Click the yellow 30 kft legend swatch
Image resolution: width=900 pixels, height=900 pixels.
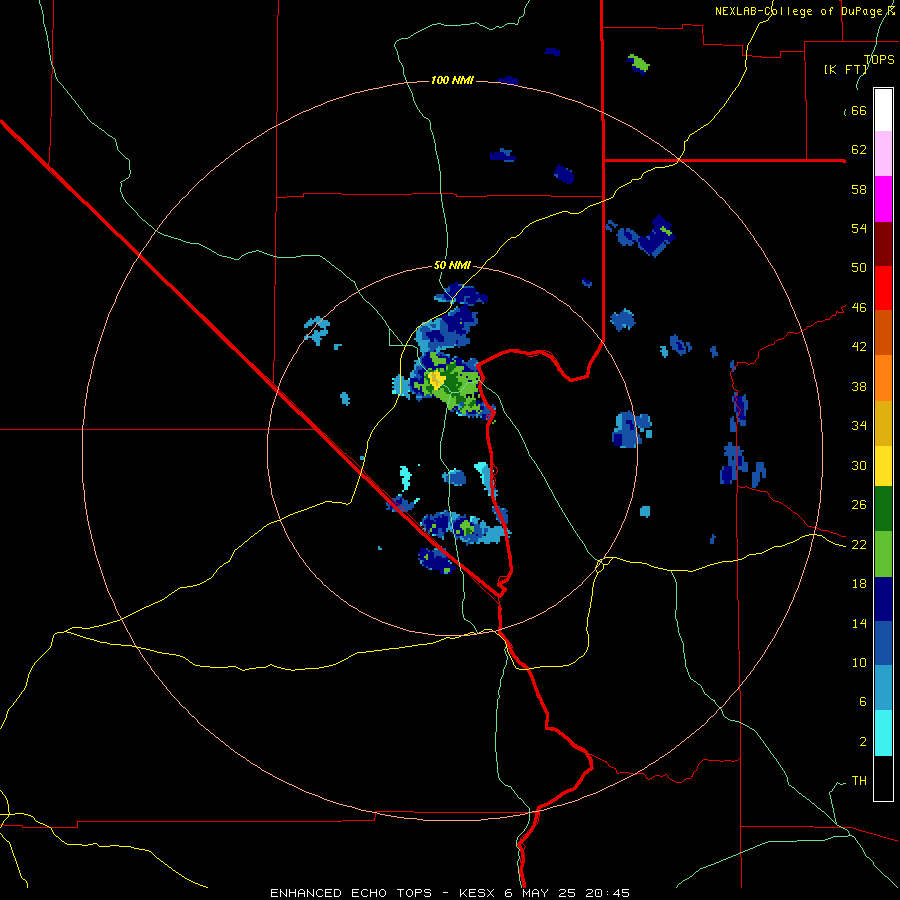883,466
